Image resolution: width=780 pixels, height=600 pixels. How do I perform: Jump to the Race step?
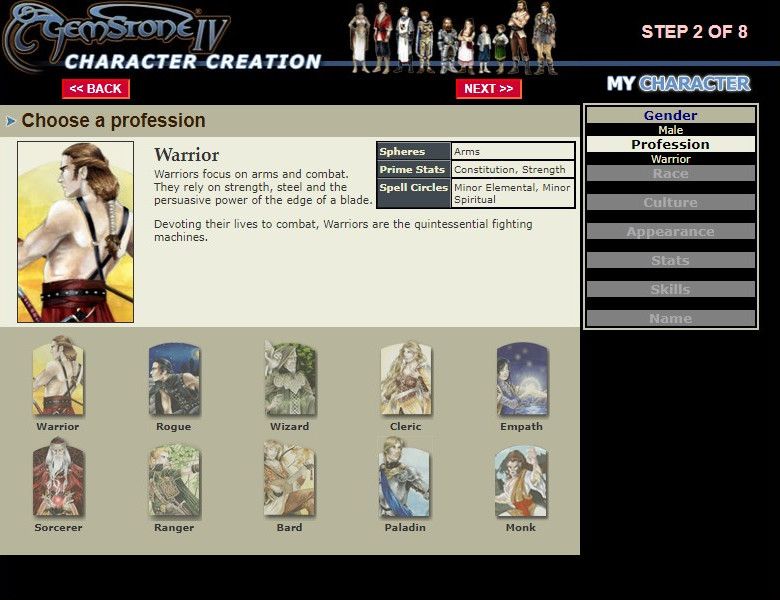click(670, 174)
